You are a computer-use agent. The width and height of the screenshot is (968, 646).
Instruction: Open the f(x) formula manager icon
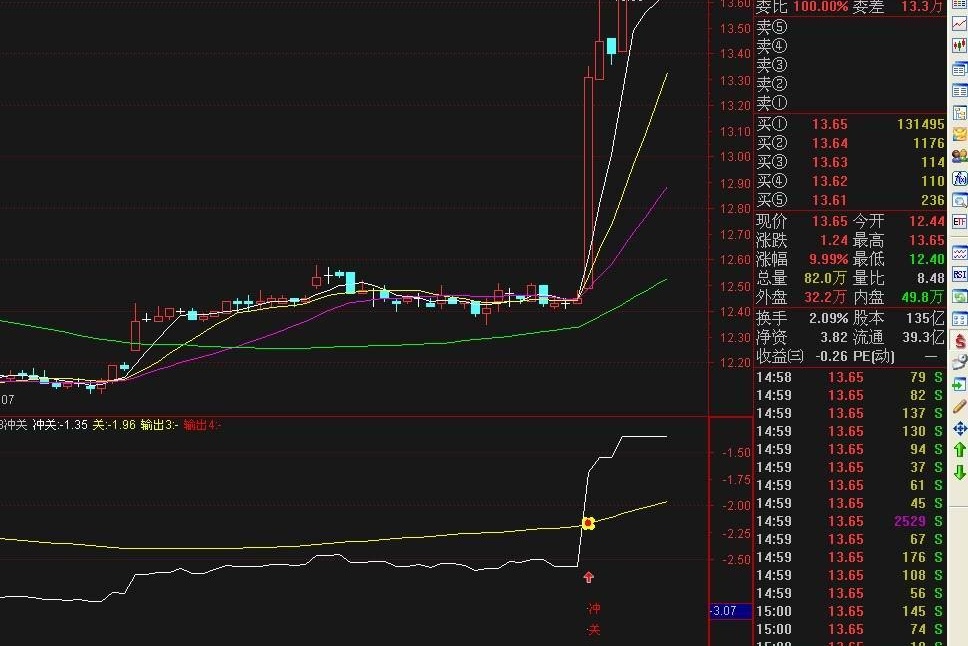click(x=960, y=178)
